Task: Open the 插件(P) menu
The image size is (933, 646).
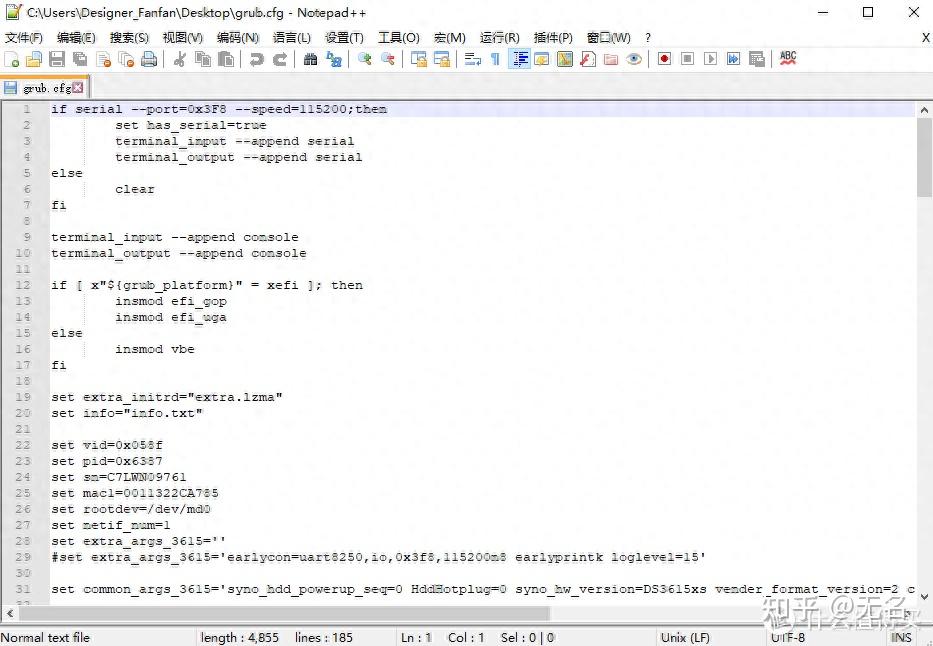Action: pyautogui.click(x=553, y=37)
